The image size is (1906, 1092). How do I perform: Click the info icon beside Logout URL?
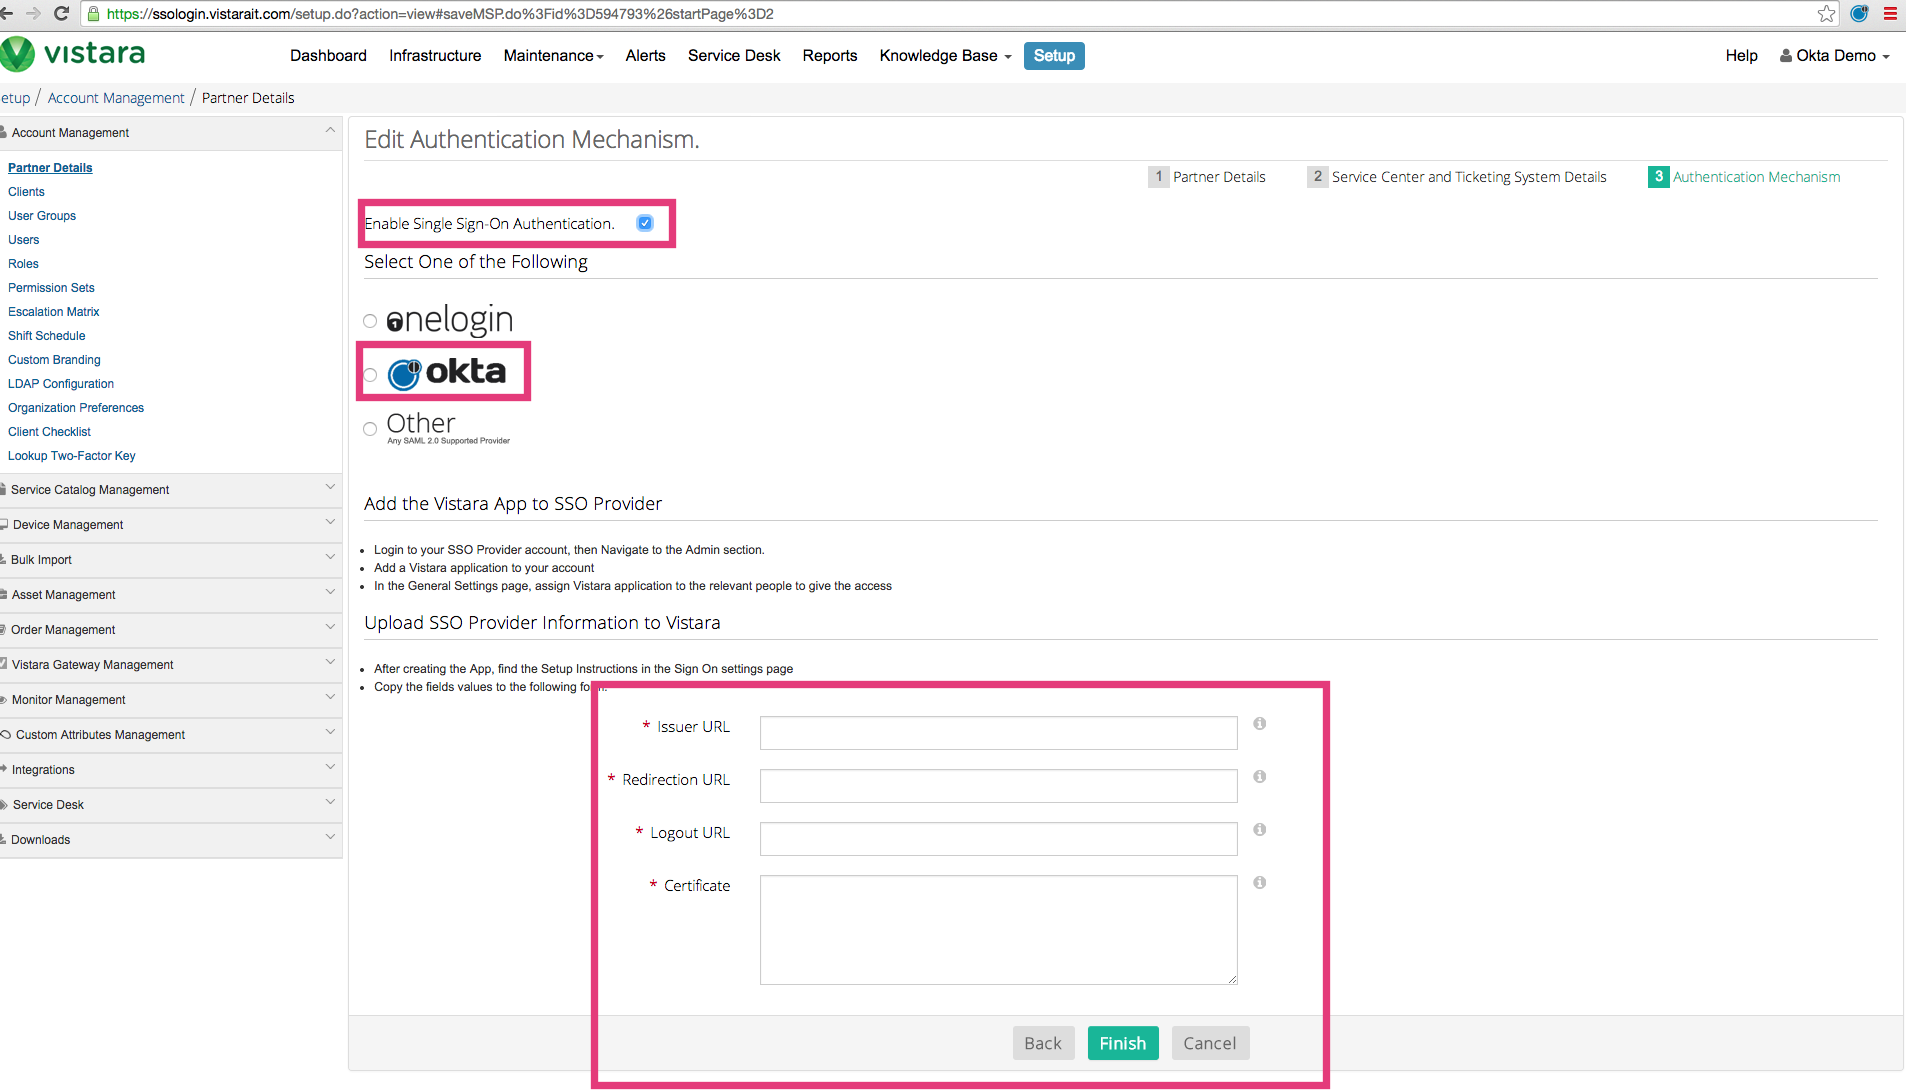tap(1259, 830)
